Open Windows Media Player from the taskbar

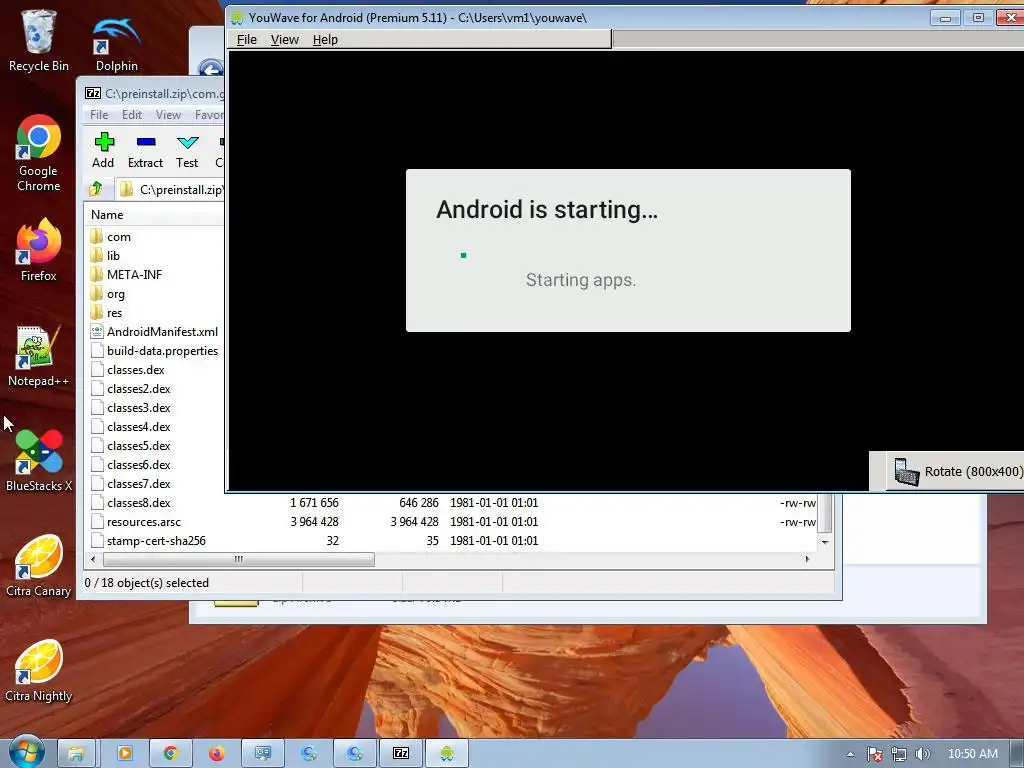(x=124, y=754)
